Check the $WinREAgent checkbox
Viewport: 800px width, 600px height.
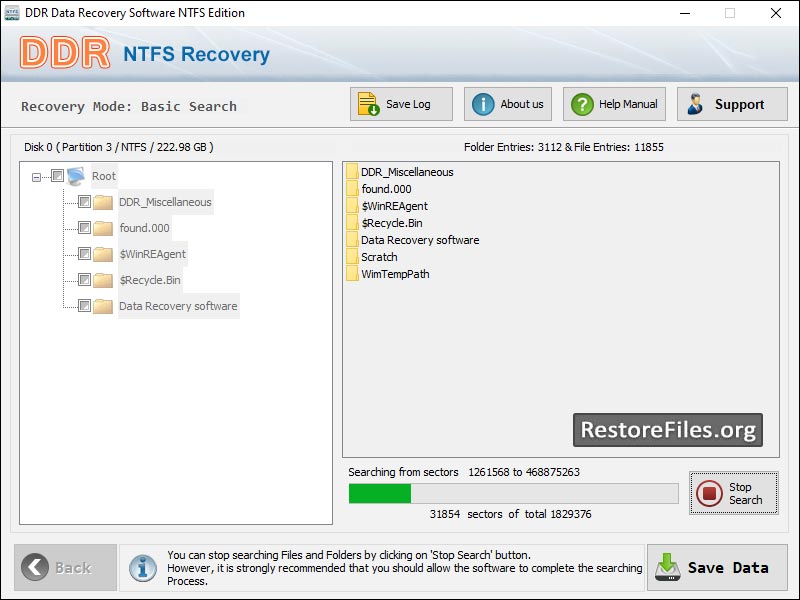[x=84, y=253]
